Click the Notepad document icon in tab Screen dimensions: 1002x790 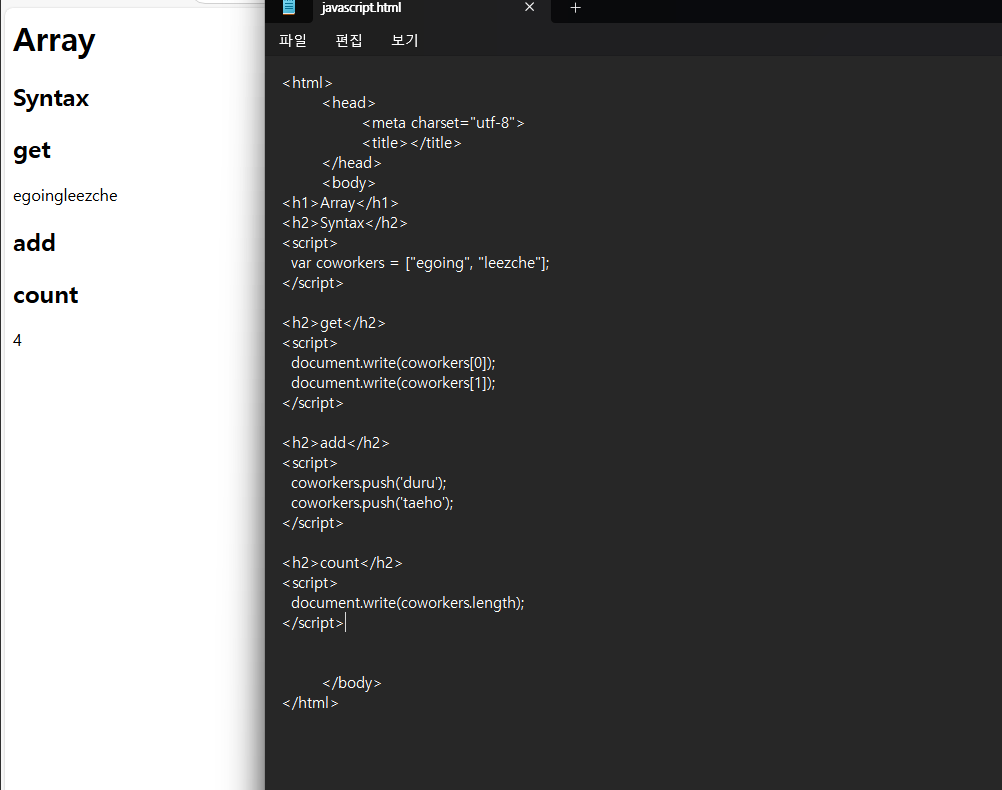point(289,7)
